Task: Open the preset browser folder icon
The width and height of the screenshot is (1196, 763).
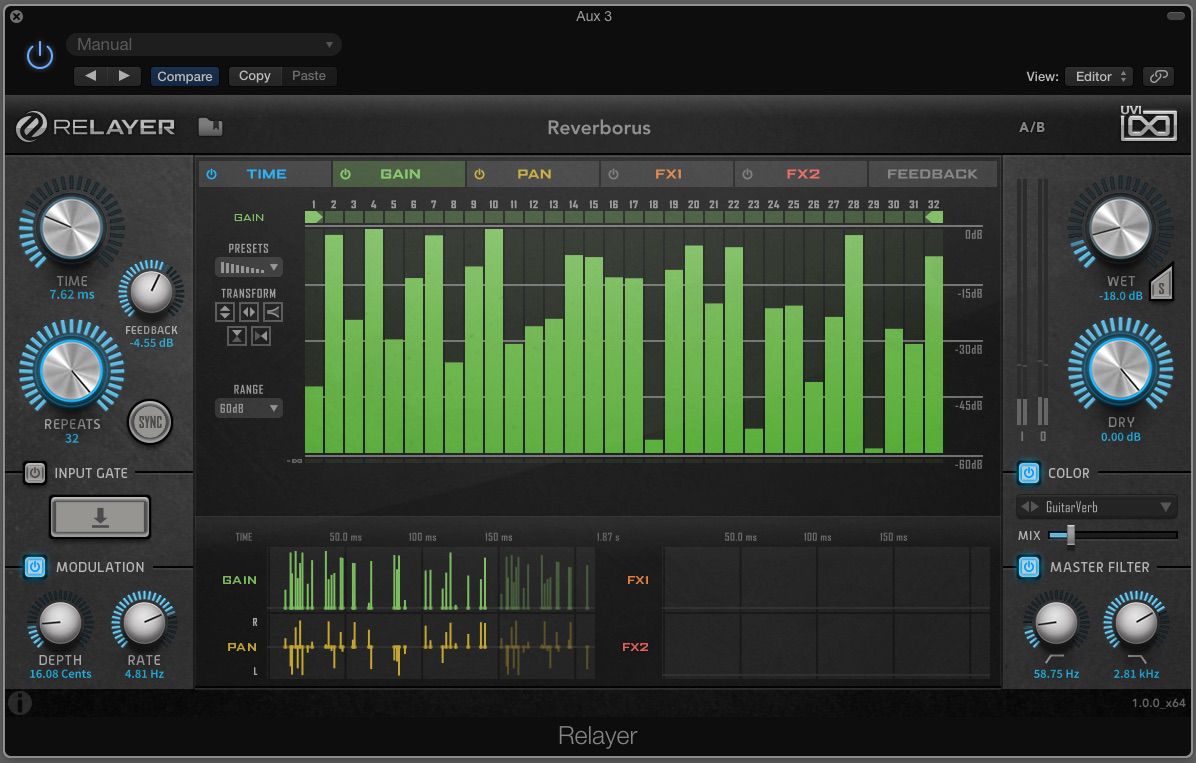Action: [x=210, y=127]
